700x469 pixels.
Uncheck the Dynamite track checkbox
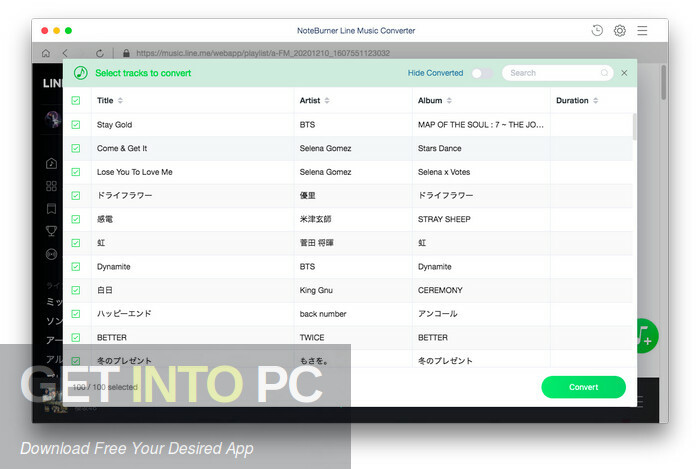tap(76, 266)
